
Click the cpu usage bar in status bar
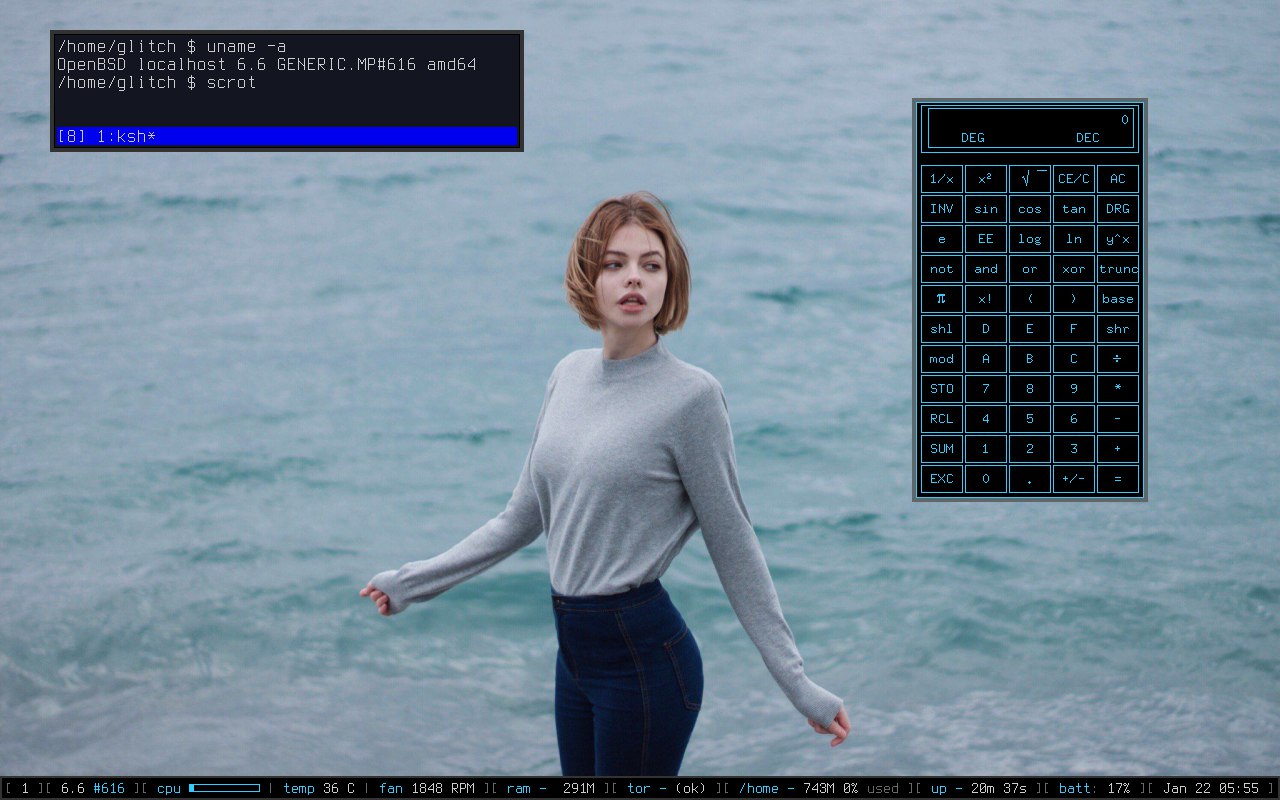coord(224,788)
